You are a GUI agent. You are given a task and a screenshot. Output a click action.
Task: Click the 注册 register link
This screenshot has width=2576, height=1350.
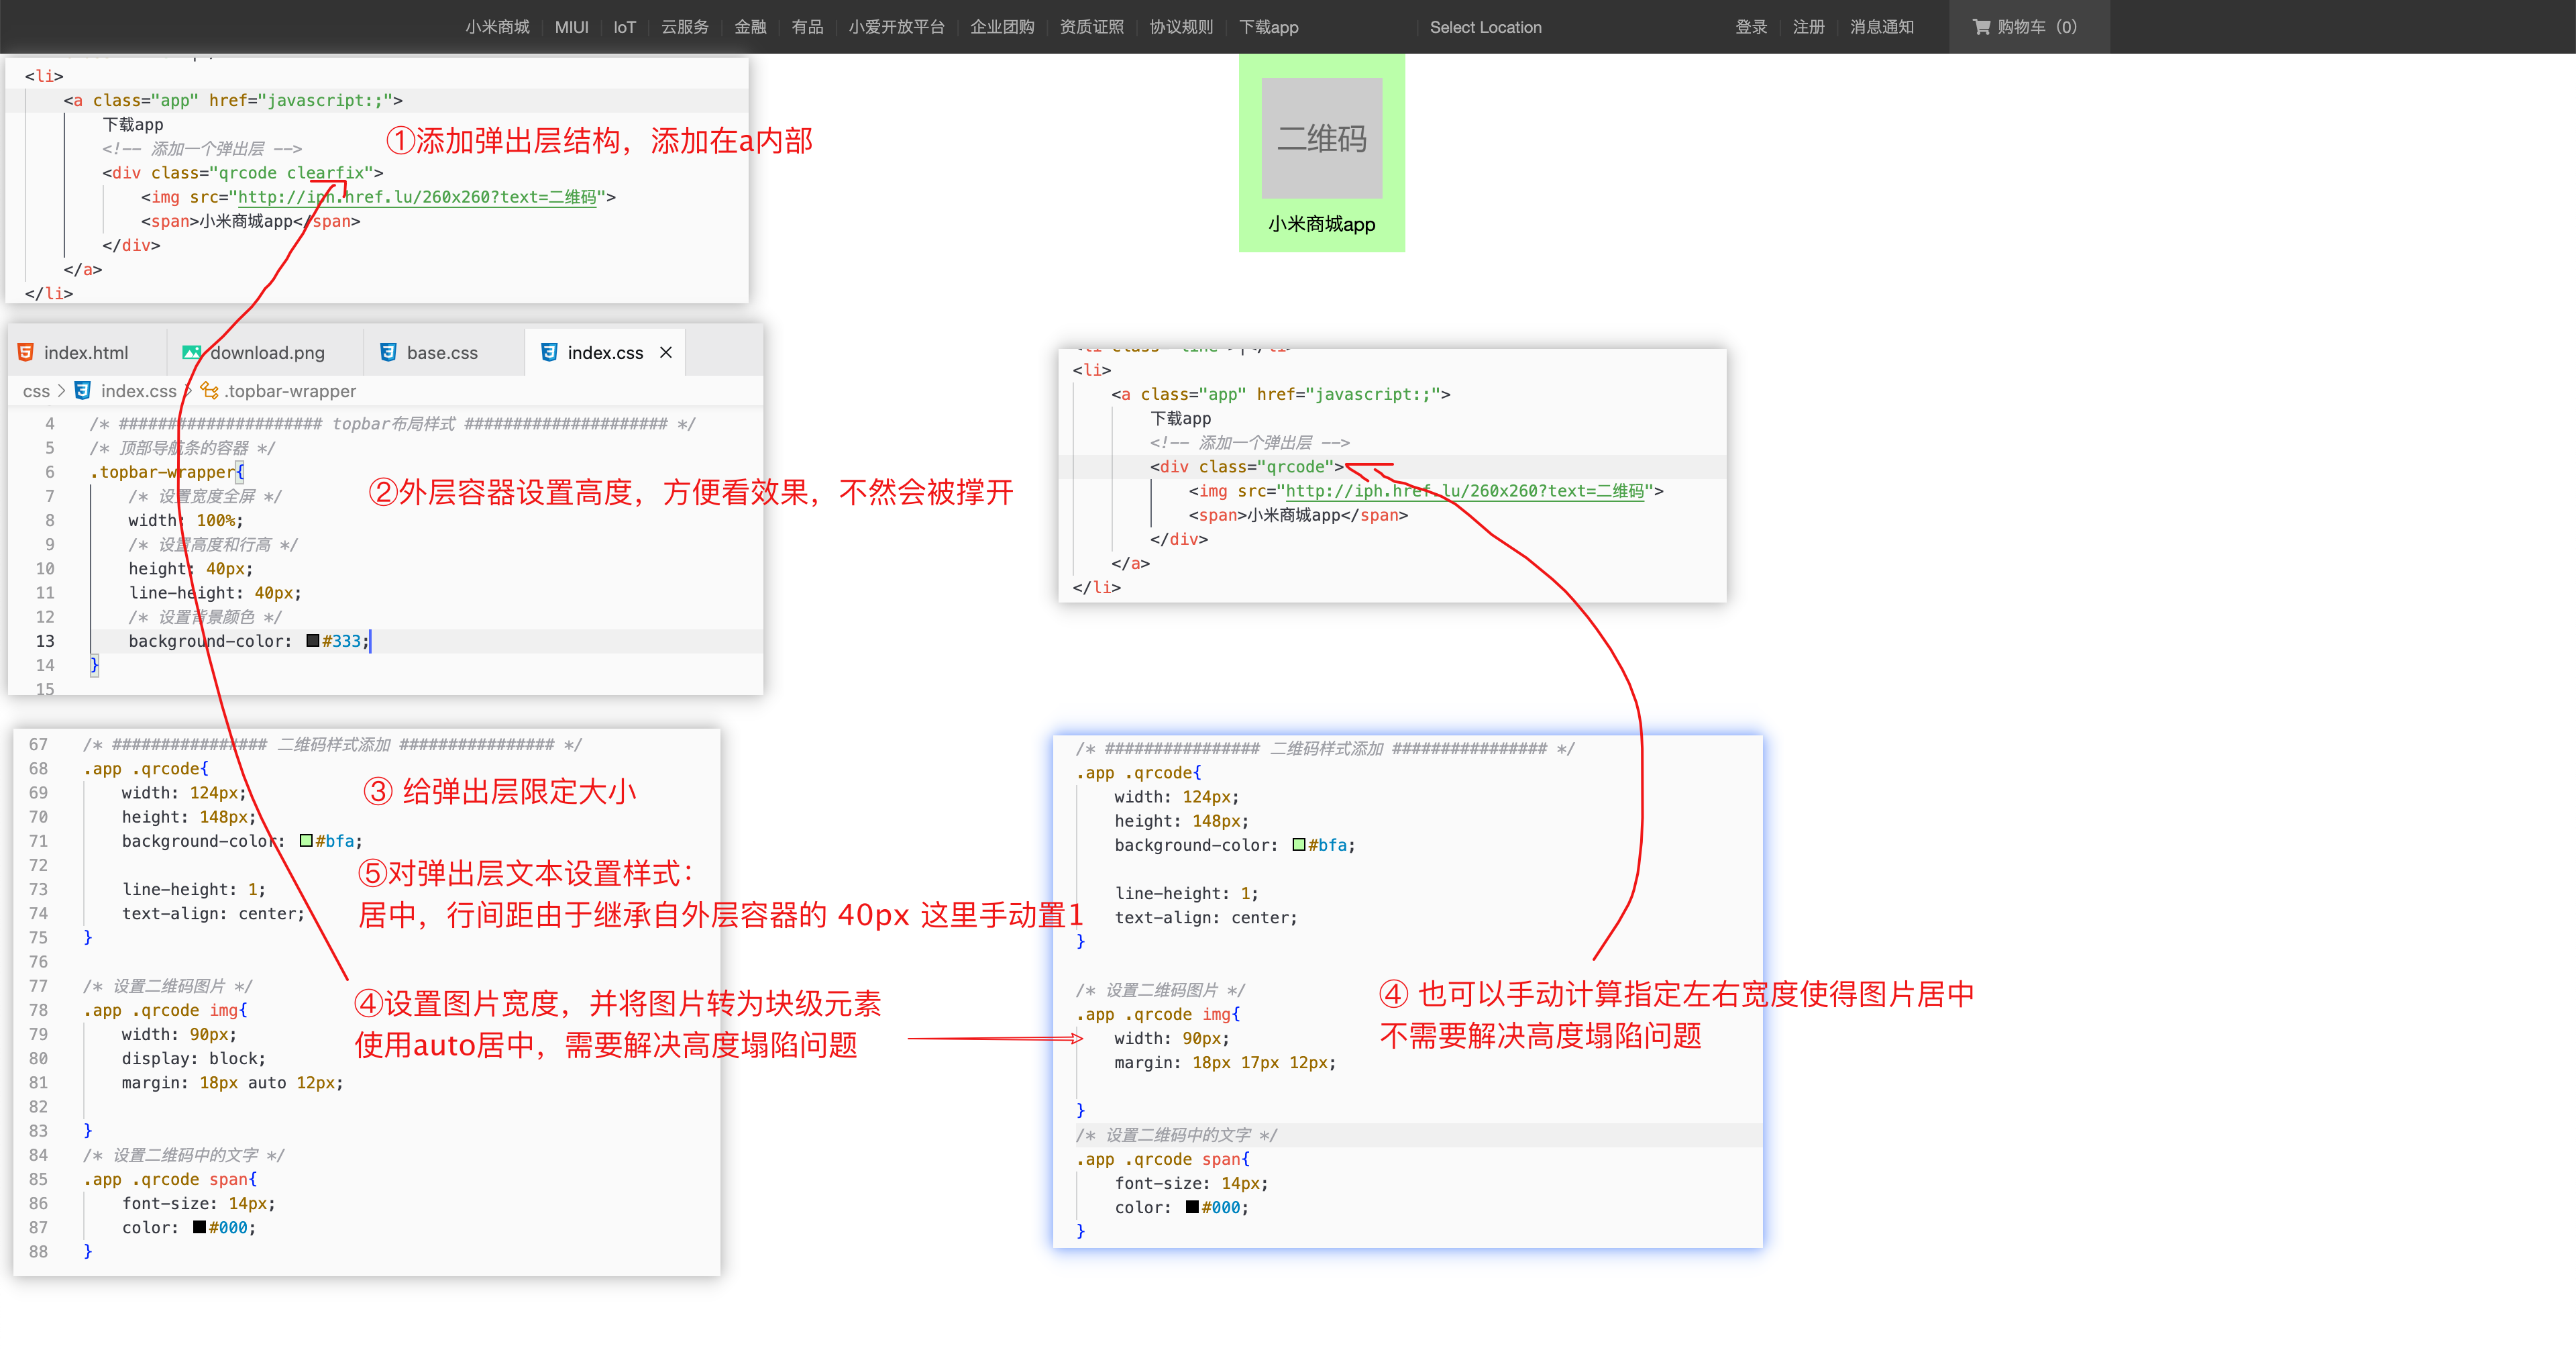point(1808,27)
